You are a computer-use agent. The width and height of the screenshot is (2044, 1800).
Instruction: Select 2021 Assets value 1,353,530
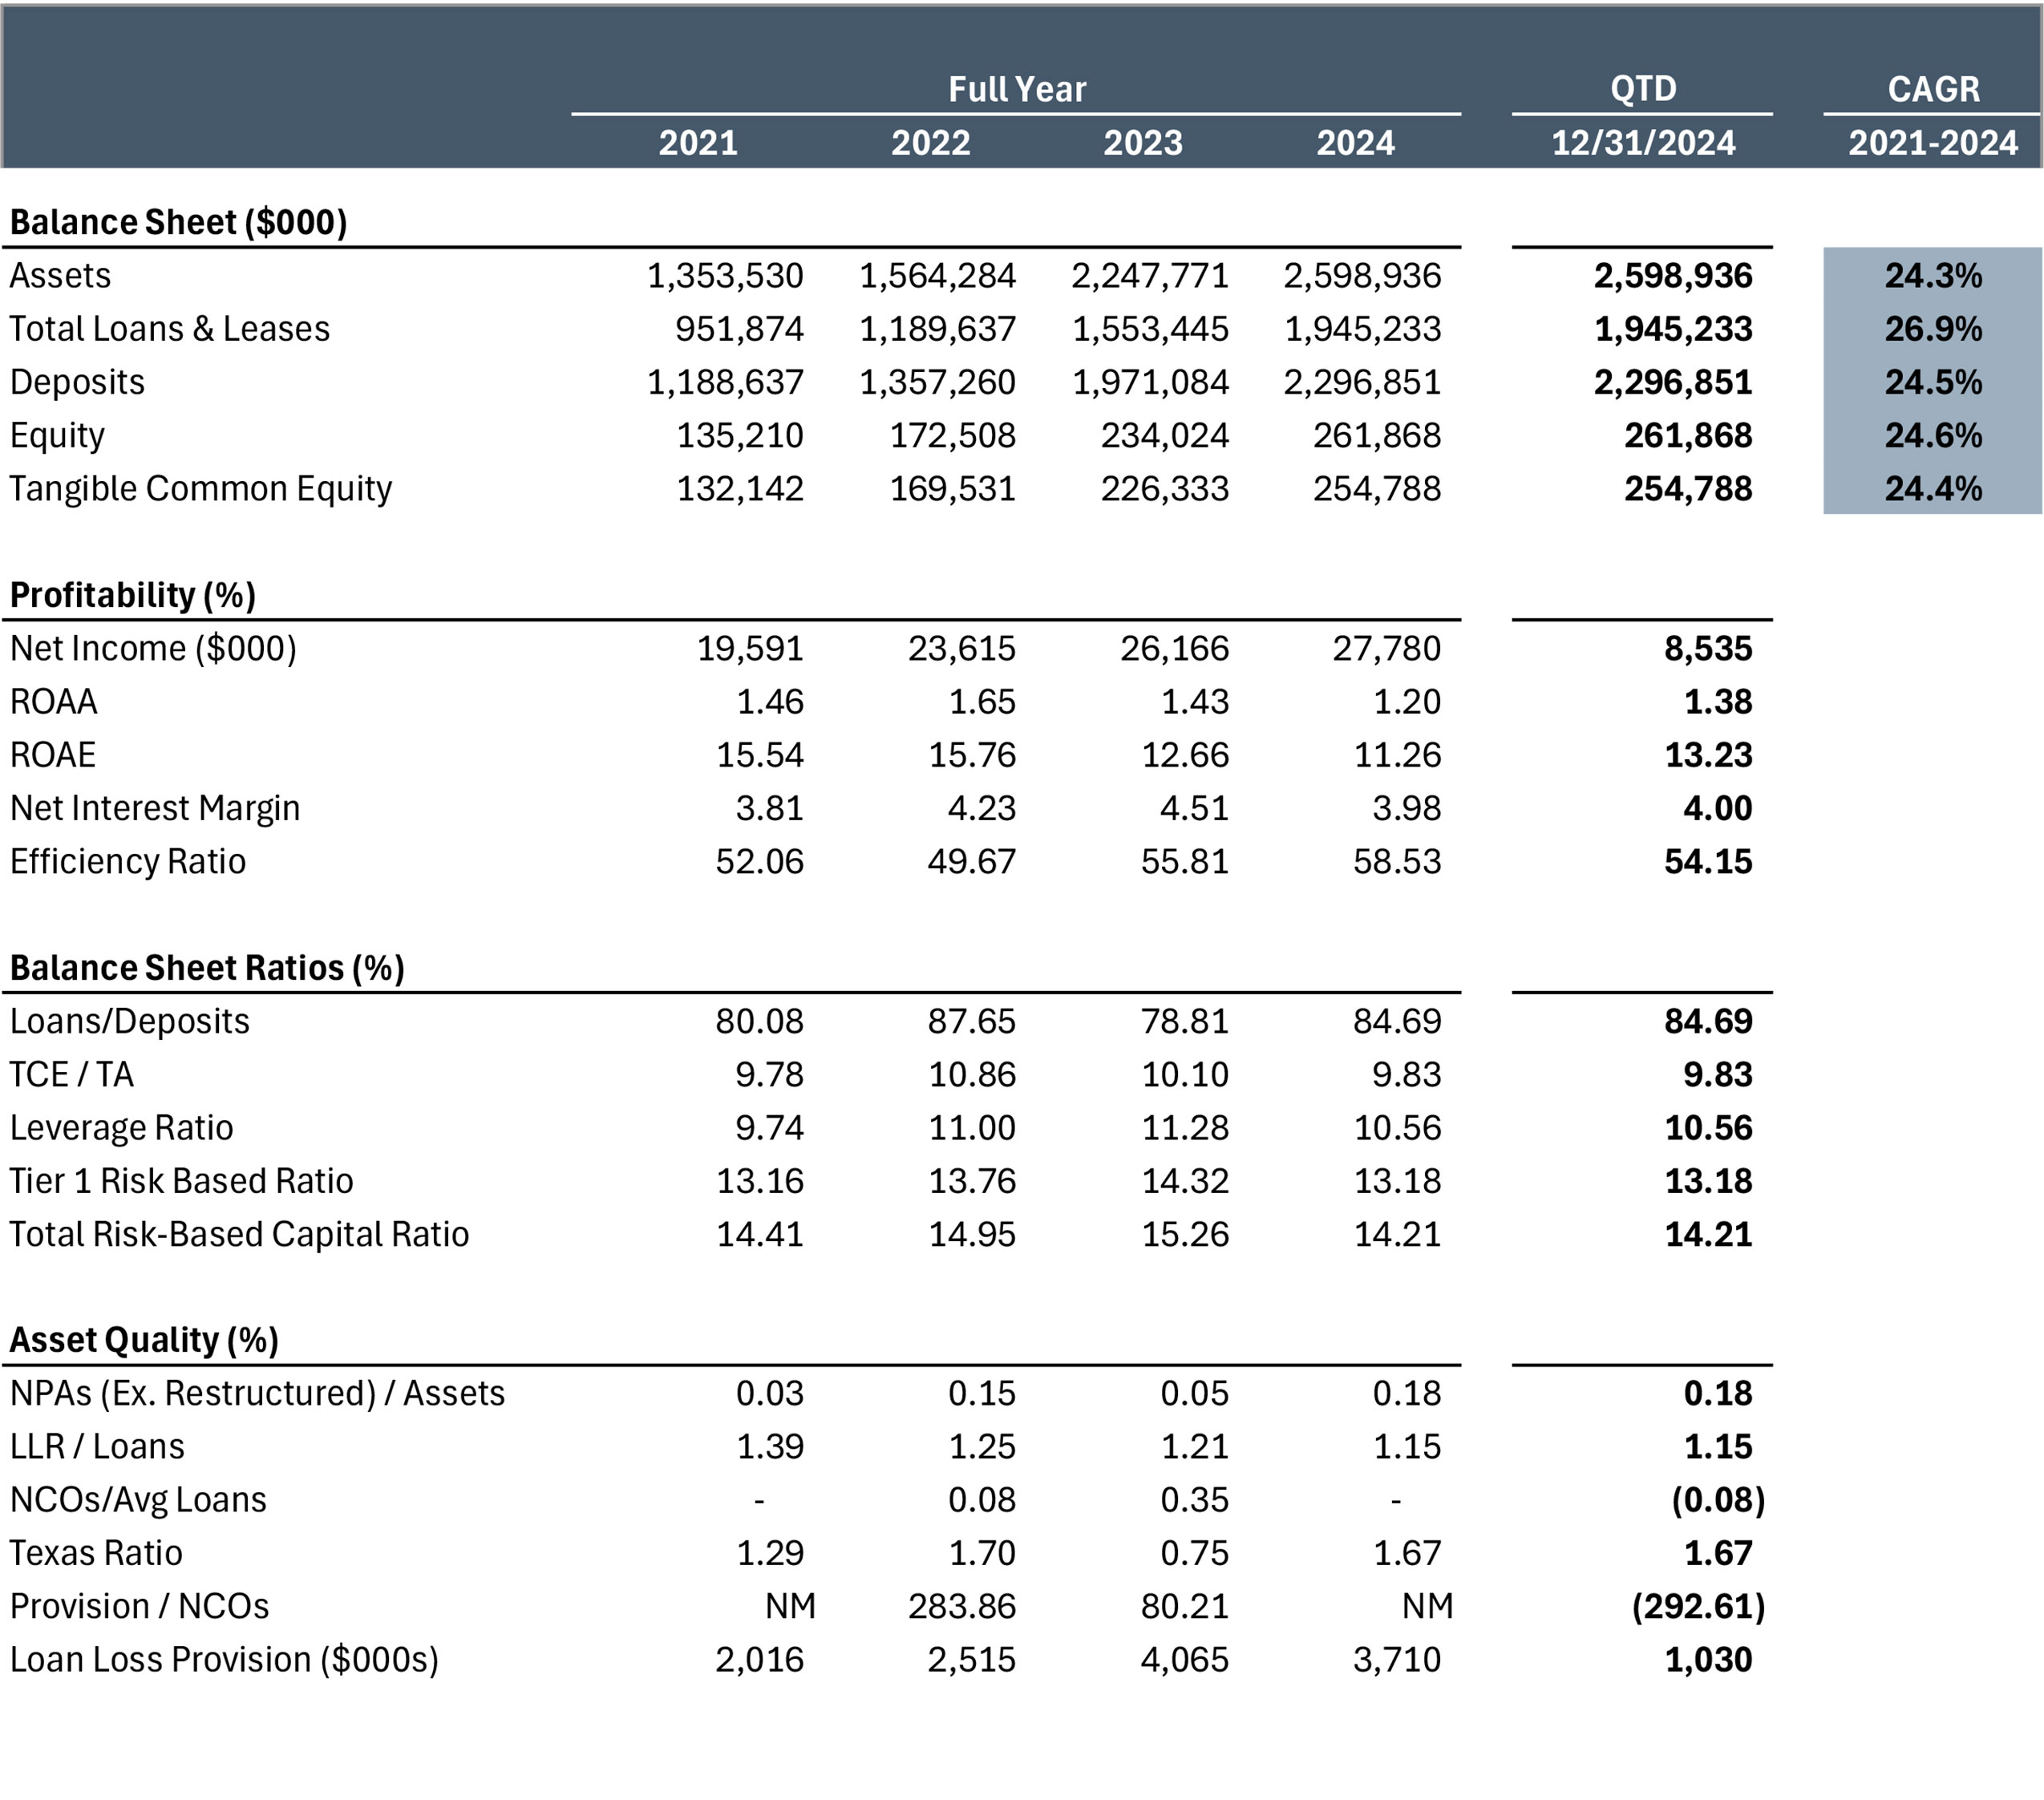click(725, 275)
